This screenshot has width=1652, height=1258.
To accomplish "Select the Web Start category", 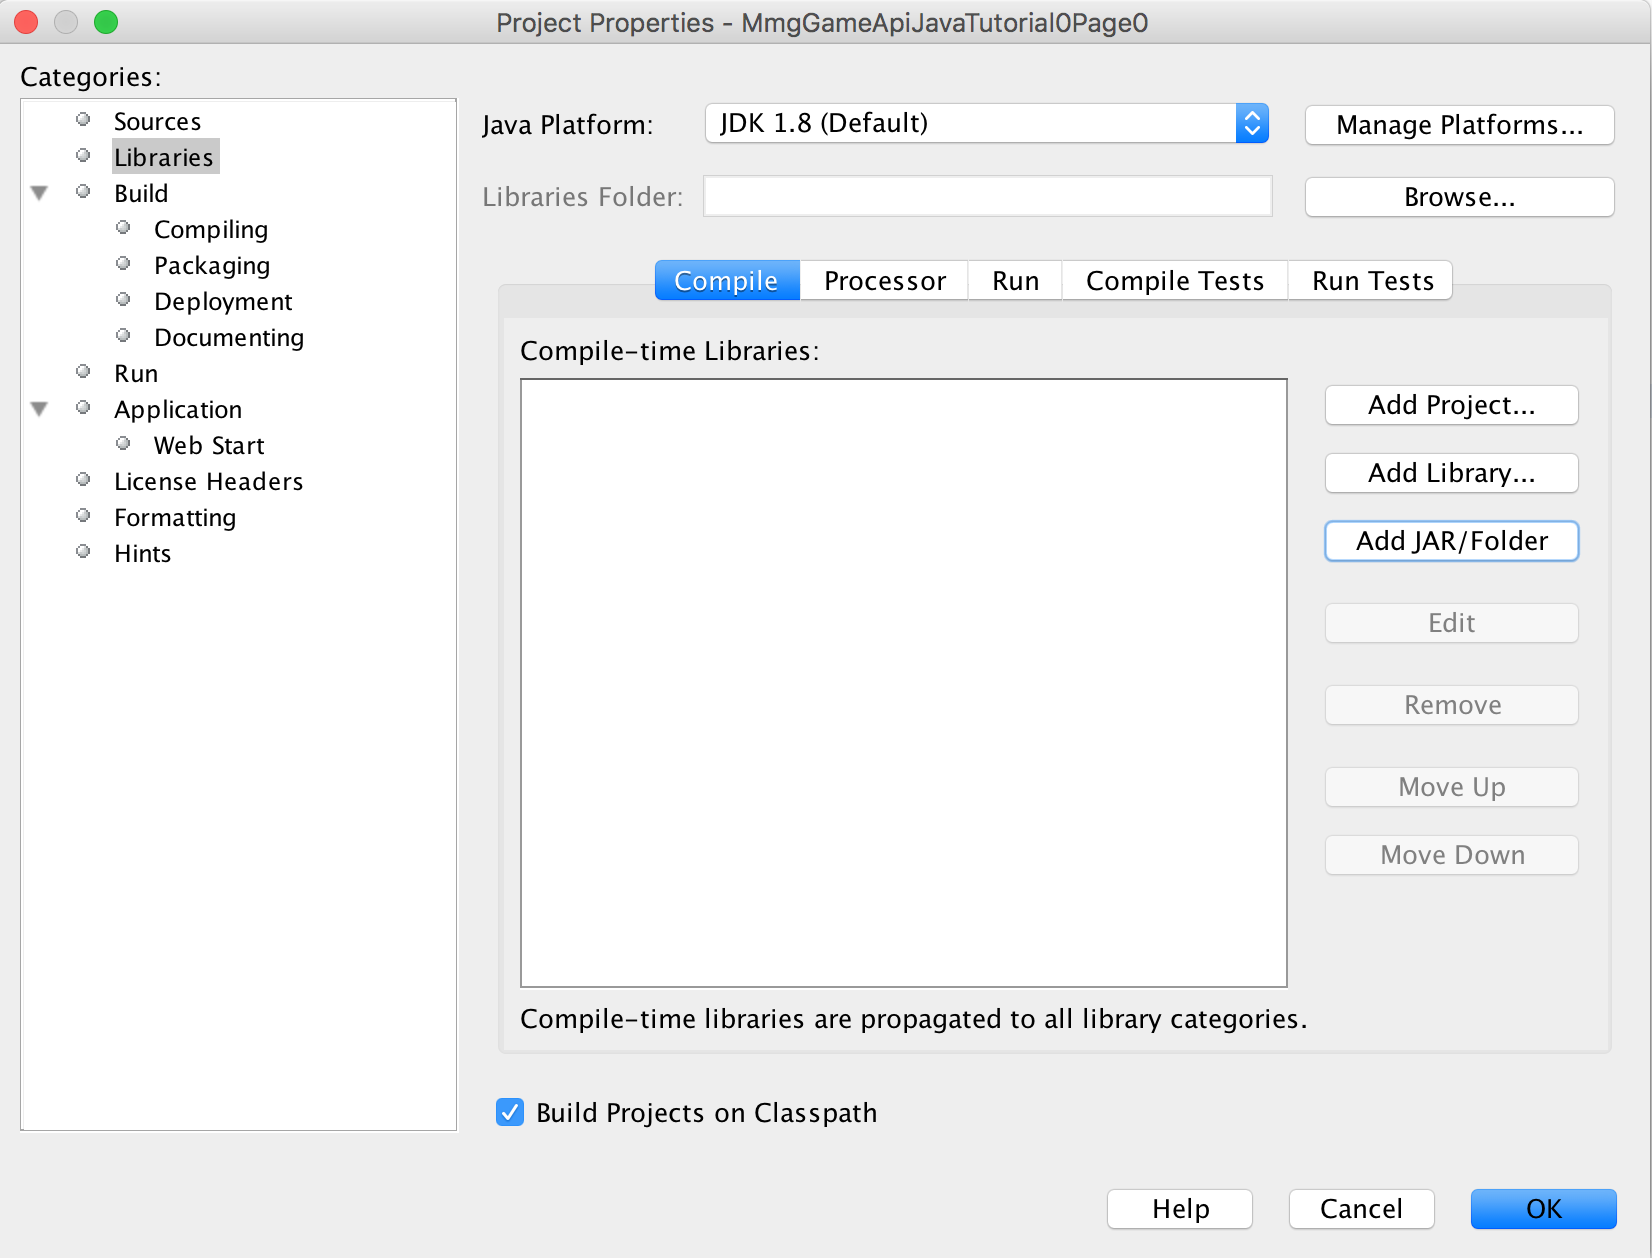I will point(209,445).
